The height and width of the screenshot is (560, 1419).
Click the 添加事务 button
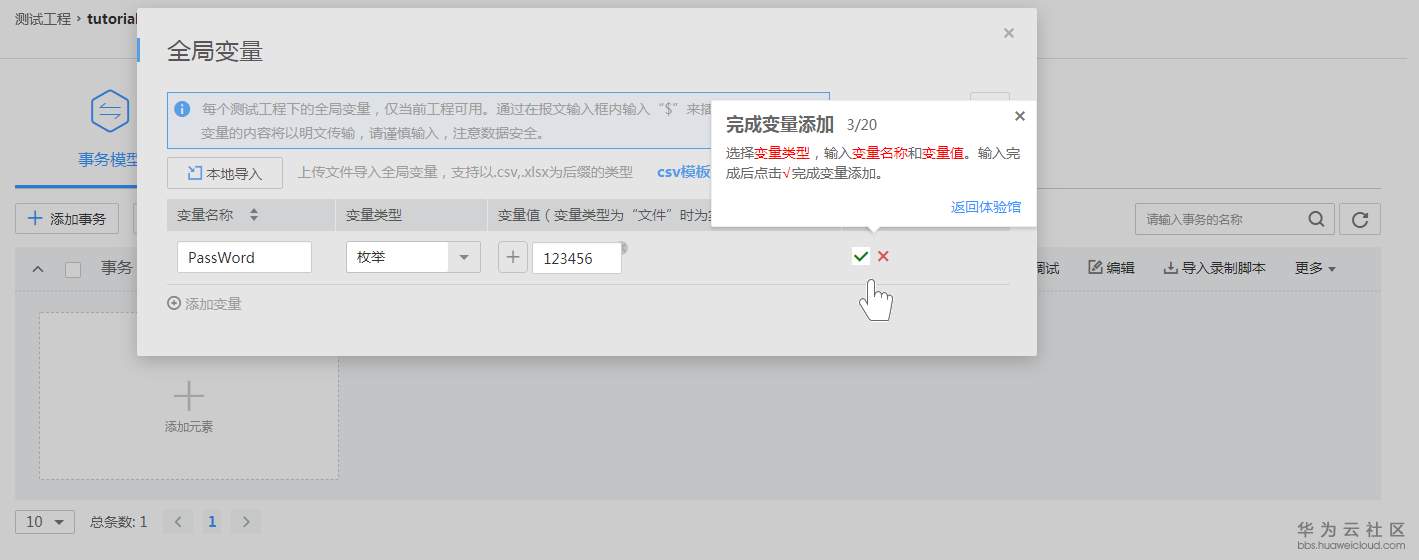coord(67,219)
